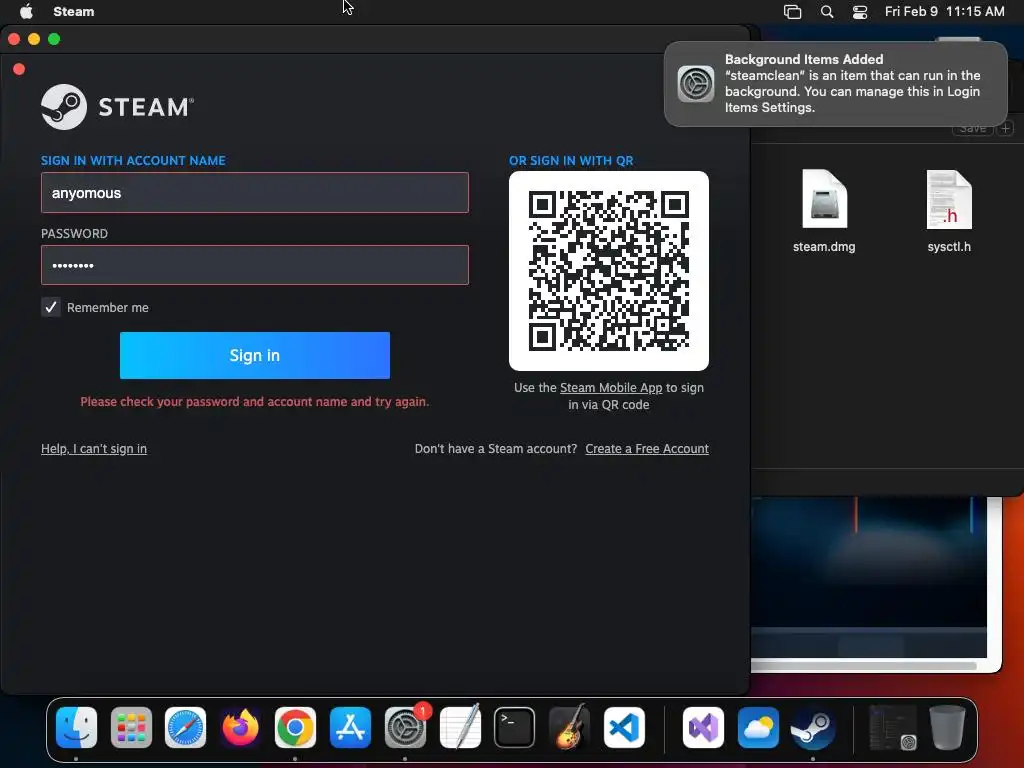Open the Trash in the dock

pos(947,727)
